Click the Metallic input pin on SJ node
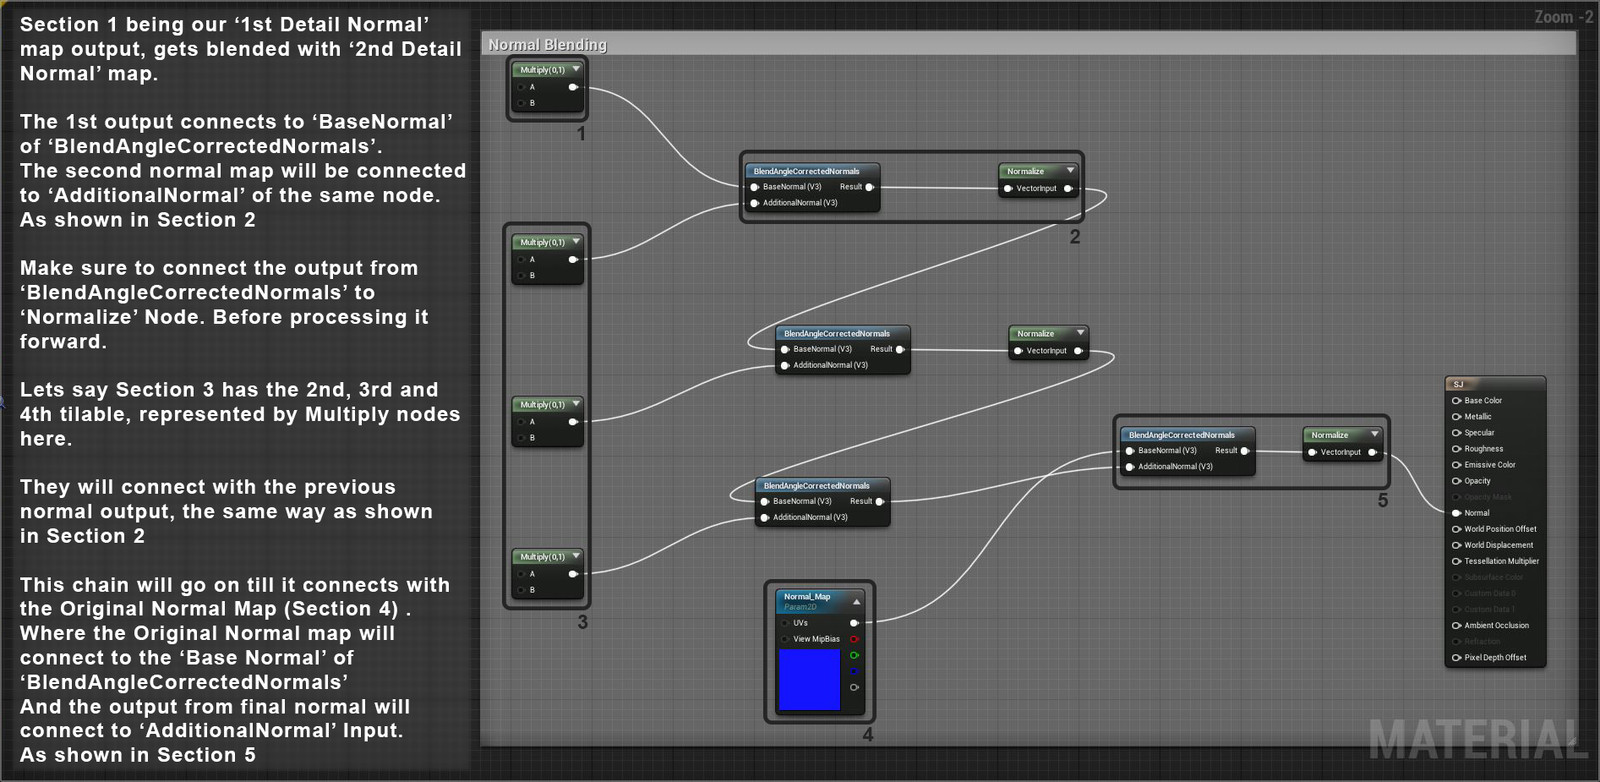 (x=1456, y=417)
